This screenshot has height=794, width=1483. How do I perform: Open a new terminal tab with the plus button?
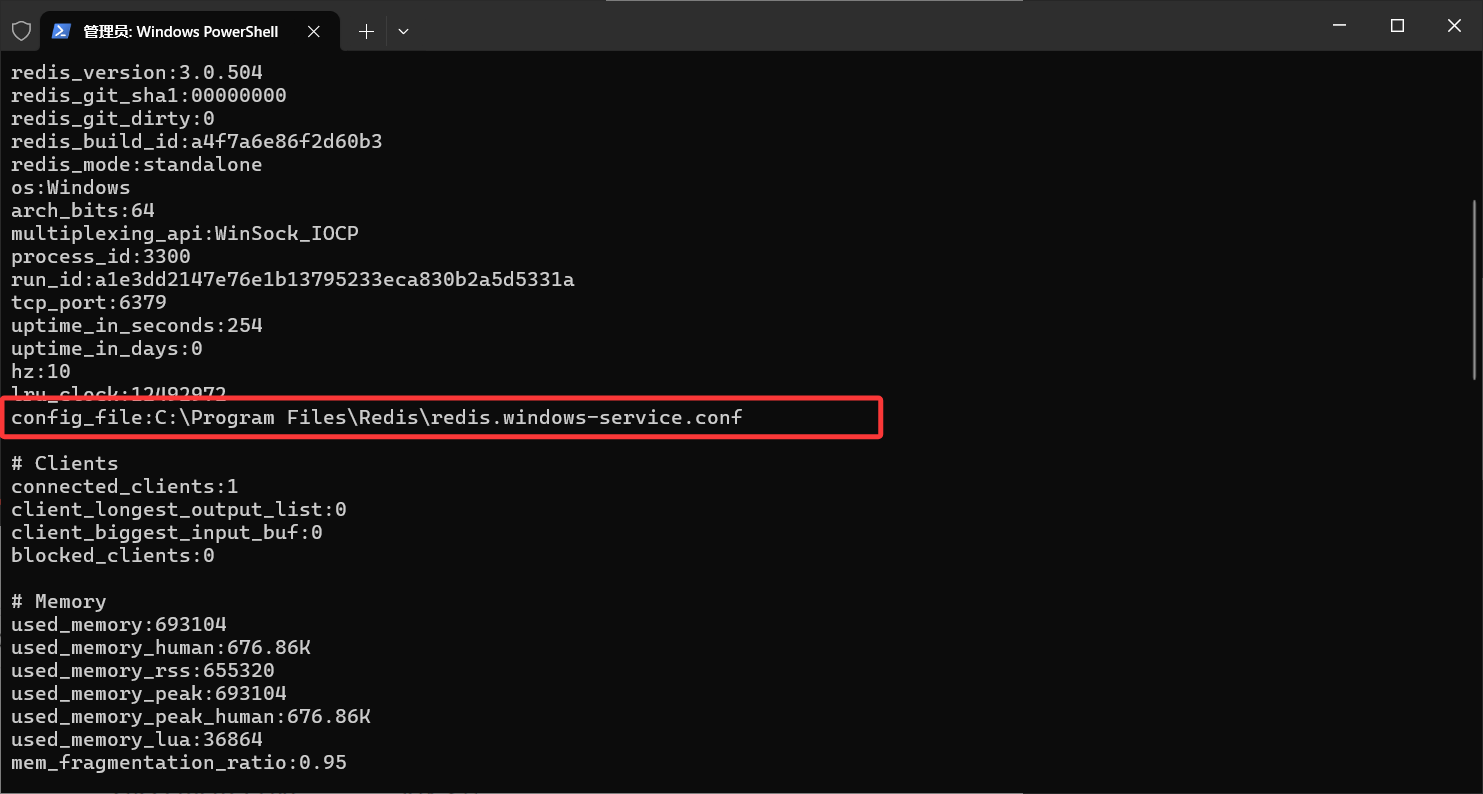click(x=365, y=31)
